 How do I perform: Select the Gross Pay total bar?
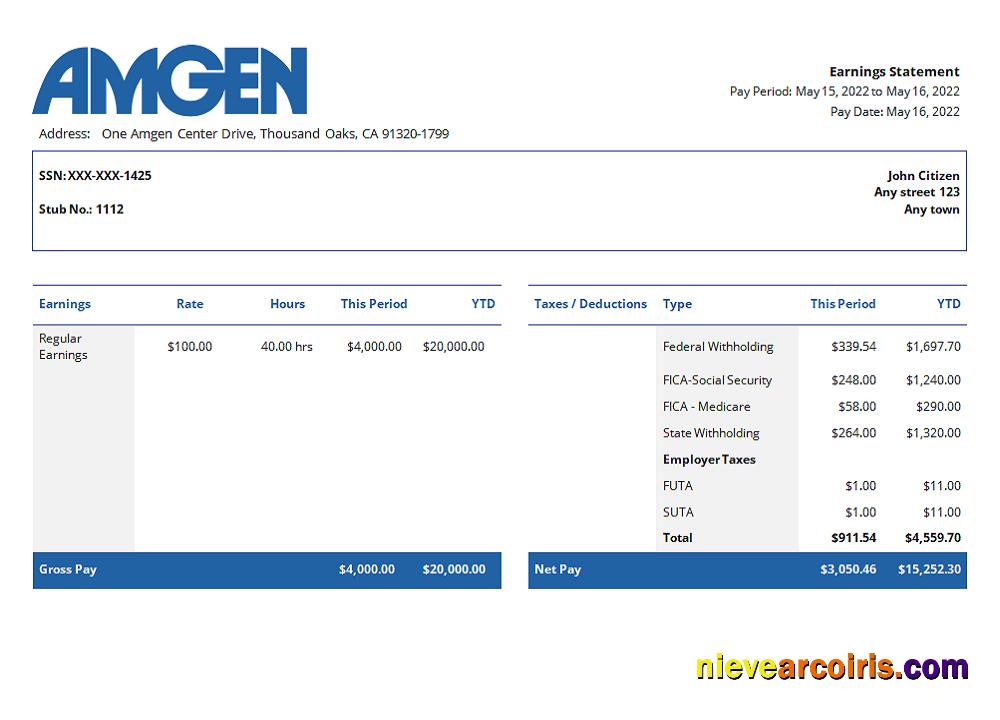[69, 570]
